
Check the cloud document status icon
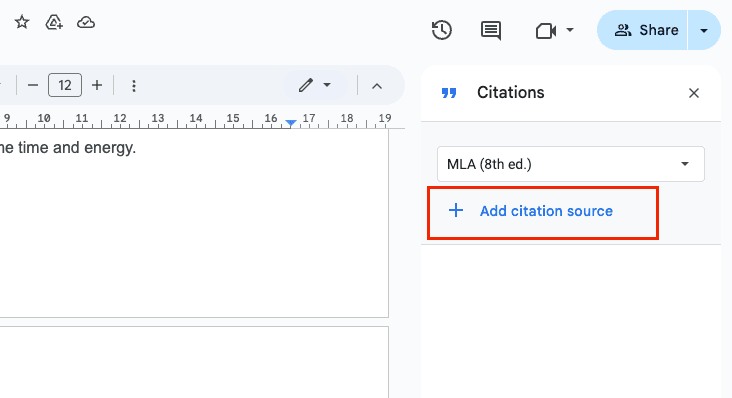coord(86,22)
